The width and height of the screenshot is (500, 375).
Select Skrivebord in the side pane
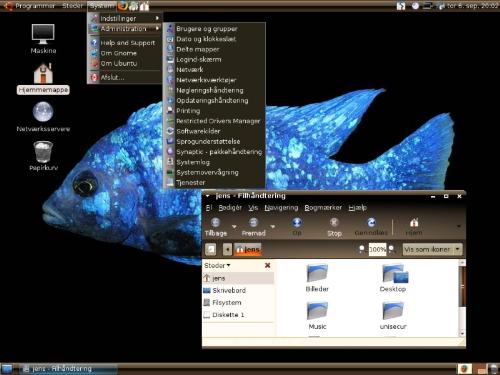[238, 290]
